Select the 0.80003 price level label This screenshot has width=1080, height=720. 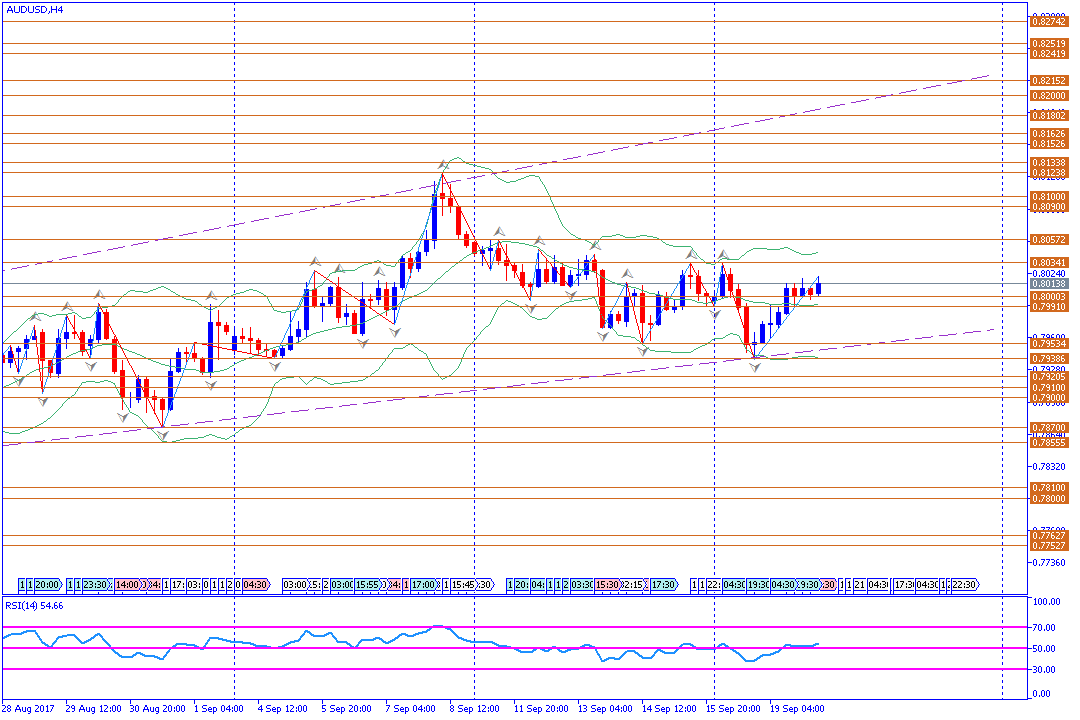tap(1049, 297)
